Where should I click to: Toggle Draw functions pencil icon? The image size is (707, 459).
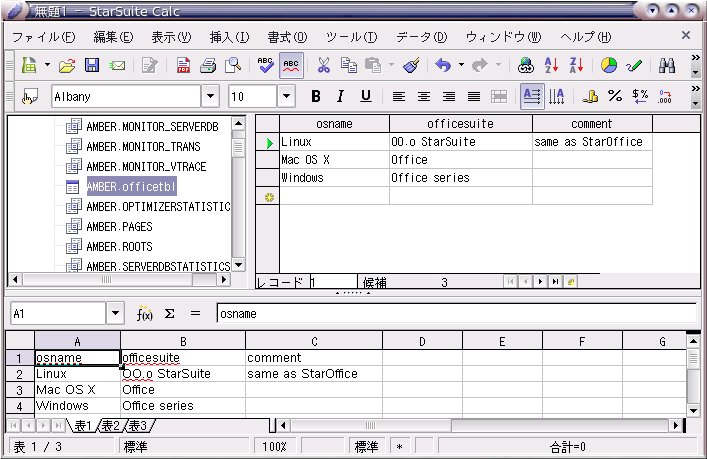(x=634, y=66)
